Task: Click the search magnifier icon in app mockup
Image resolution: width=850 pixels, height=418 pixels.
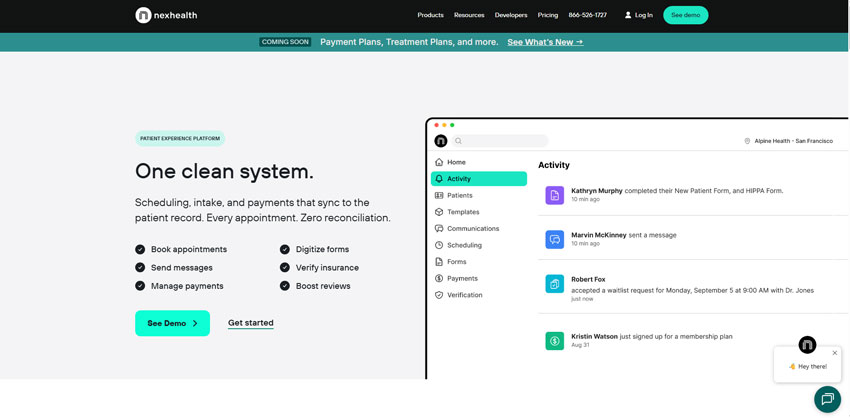Action: [x=458, y=141]
